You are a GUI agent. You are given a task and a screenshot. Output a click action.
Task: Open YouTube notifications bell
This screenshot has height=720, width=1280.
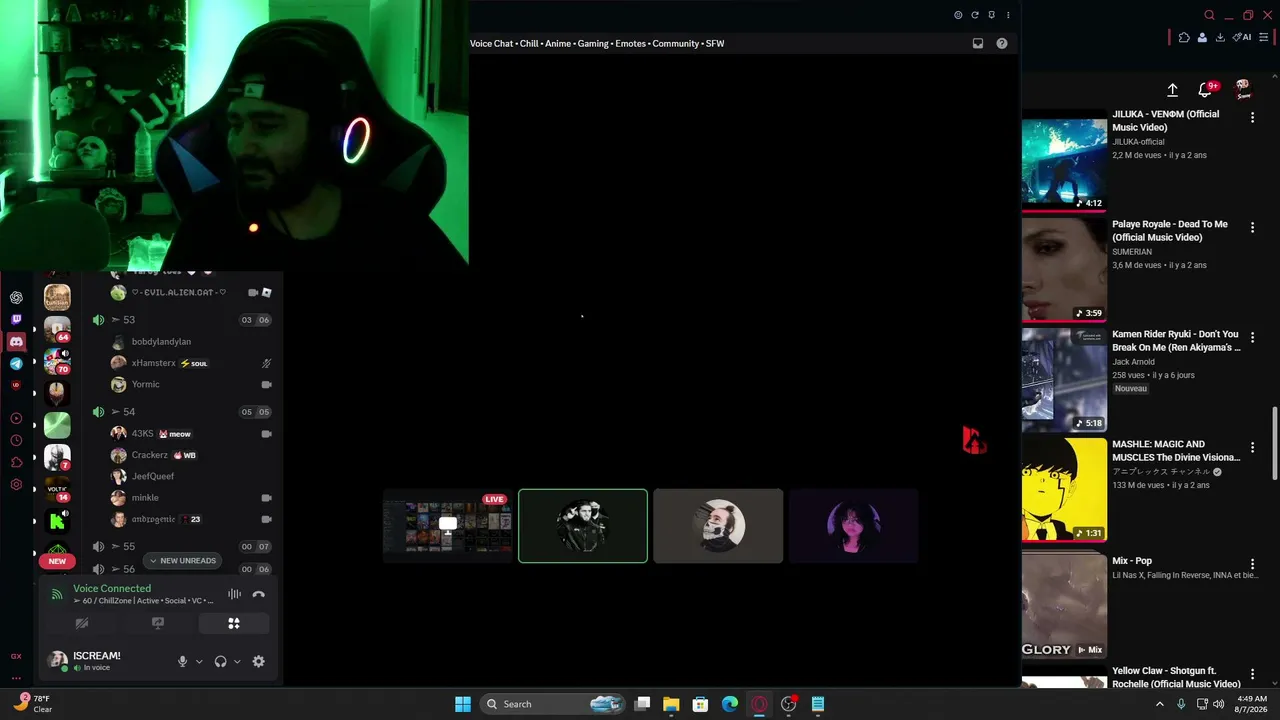1205,90
